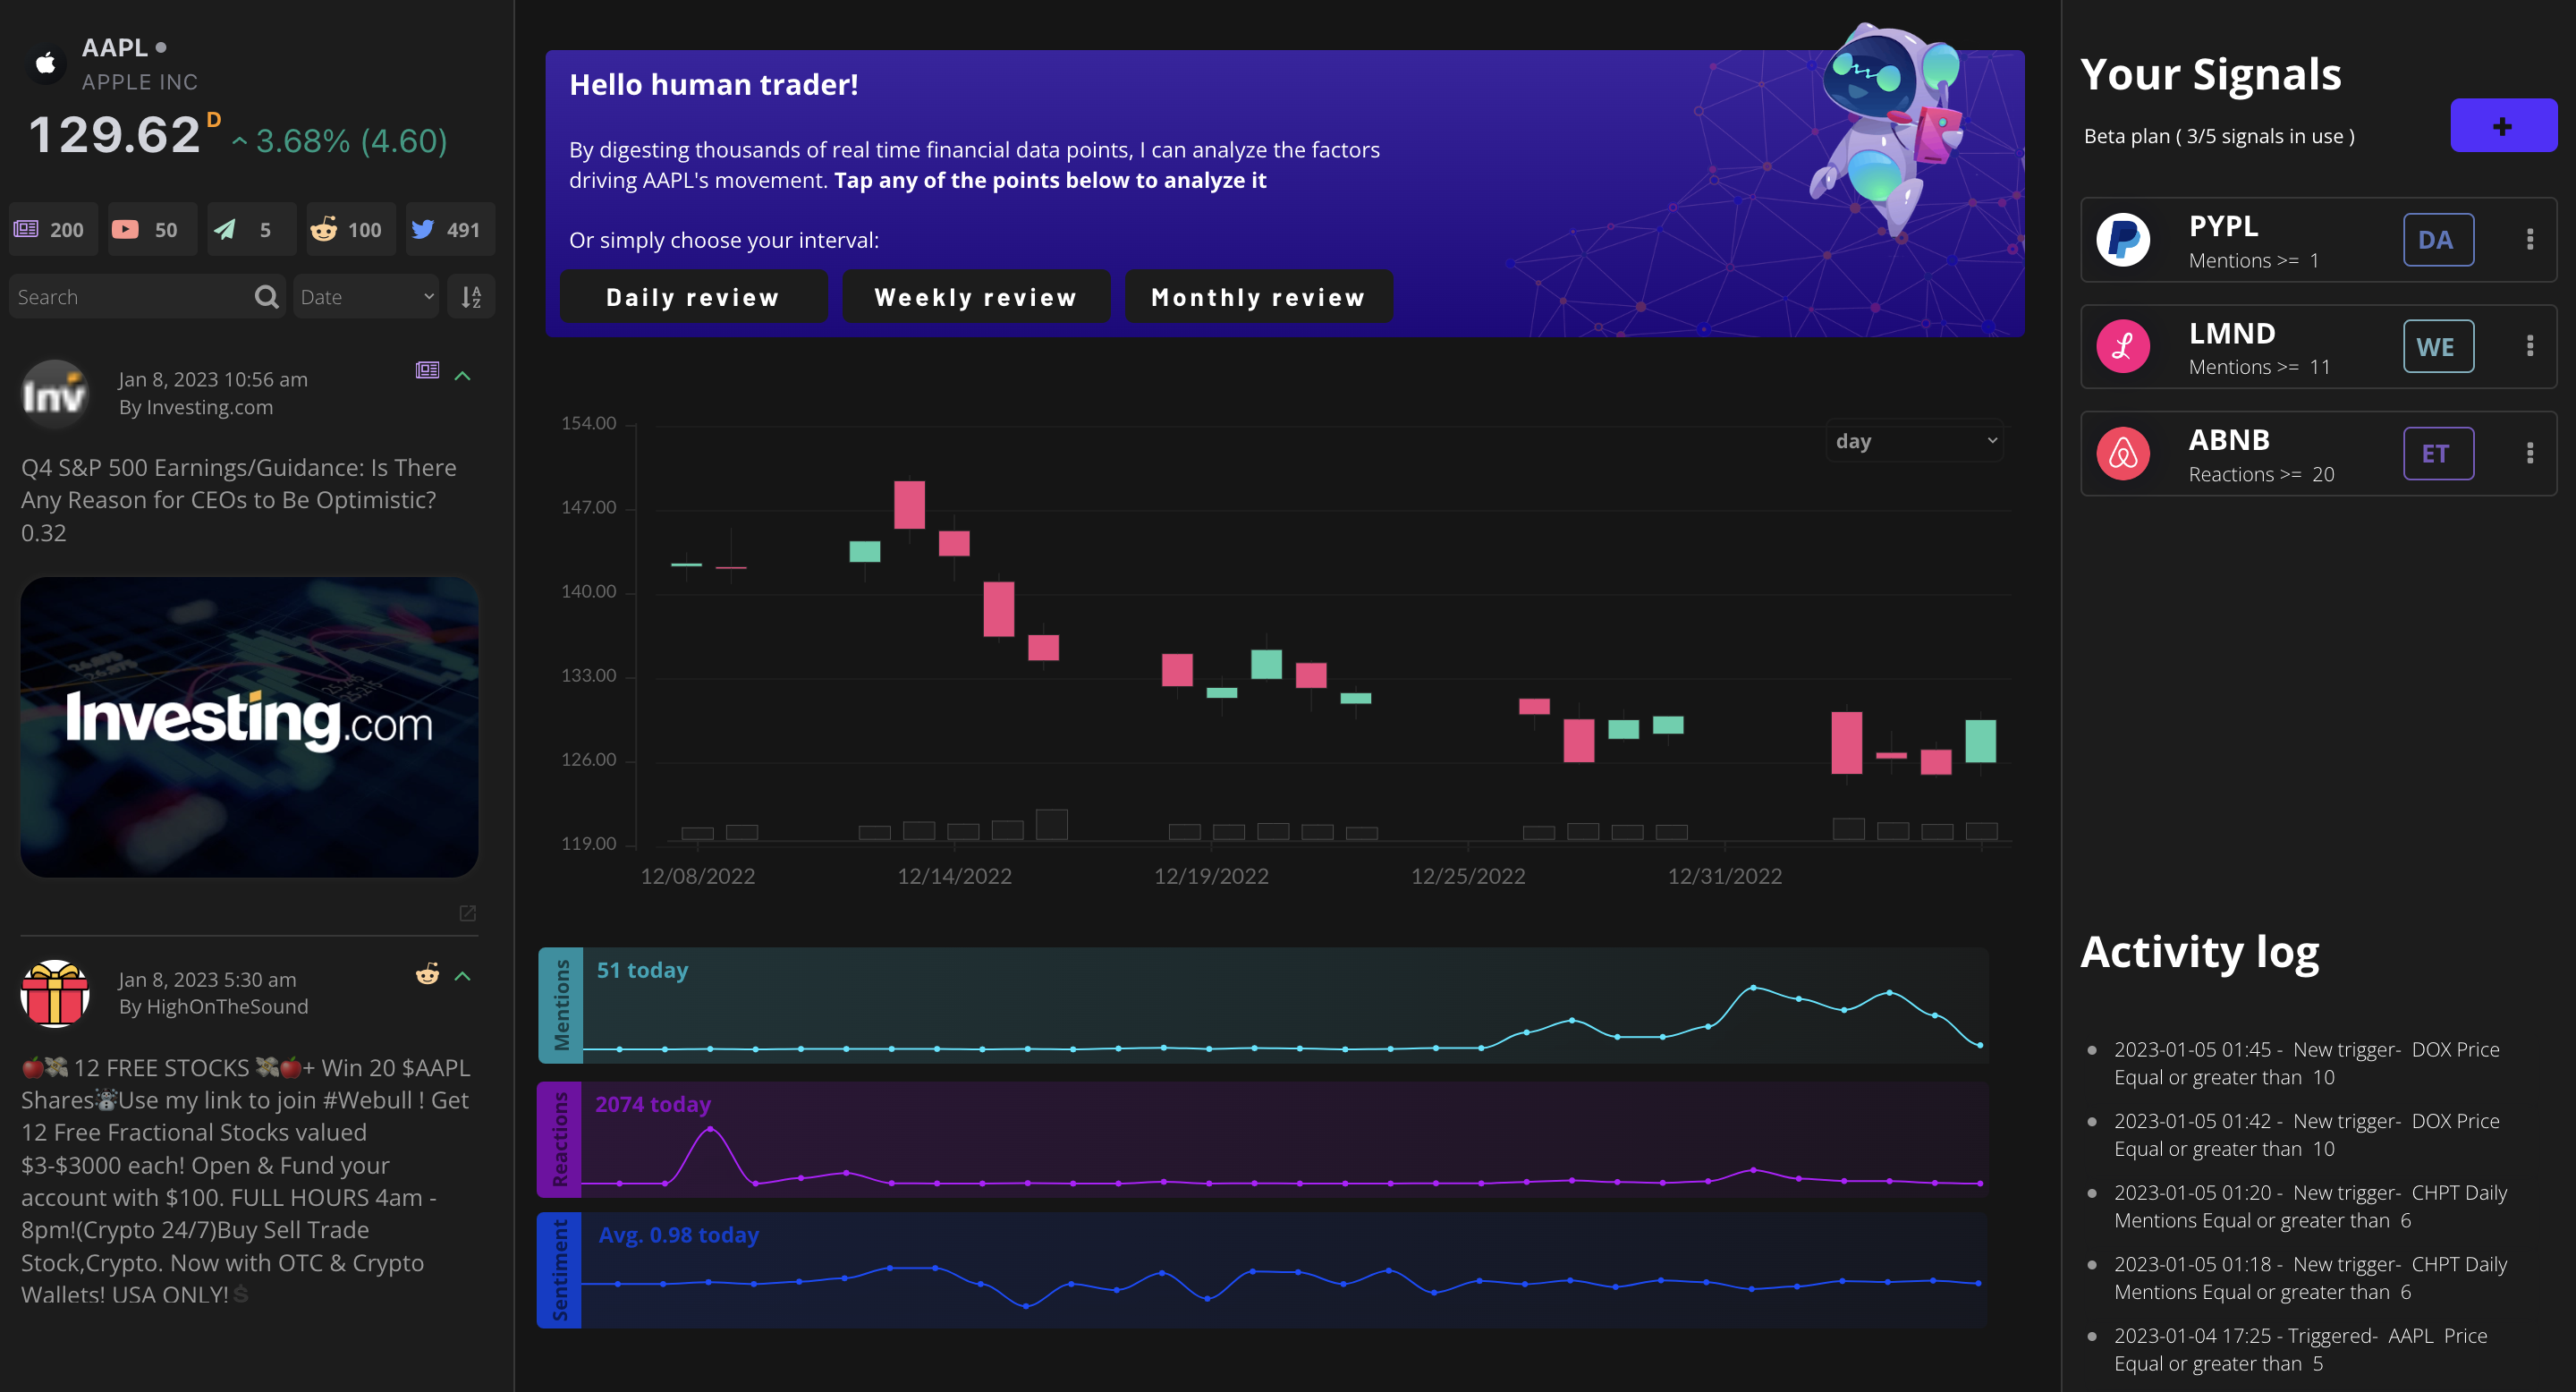This screenshot has height=1392, width=2576.
Task: Select the Mentions chart tab
Action: (560, 1005)
